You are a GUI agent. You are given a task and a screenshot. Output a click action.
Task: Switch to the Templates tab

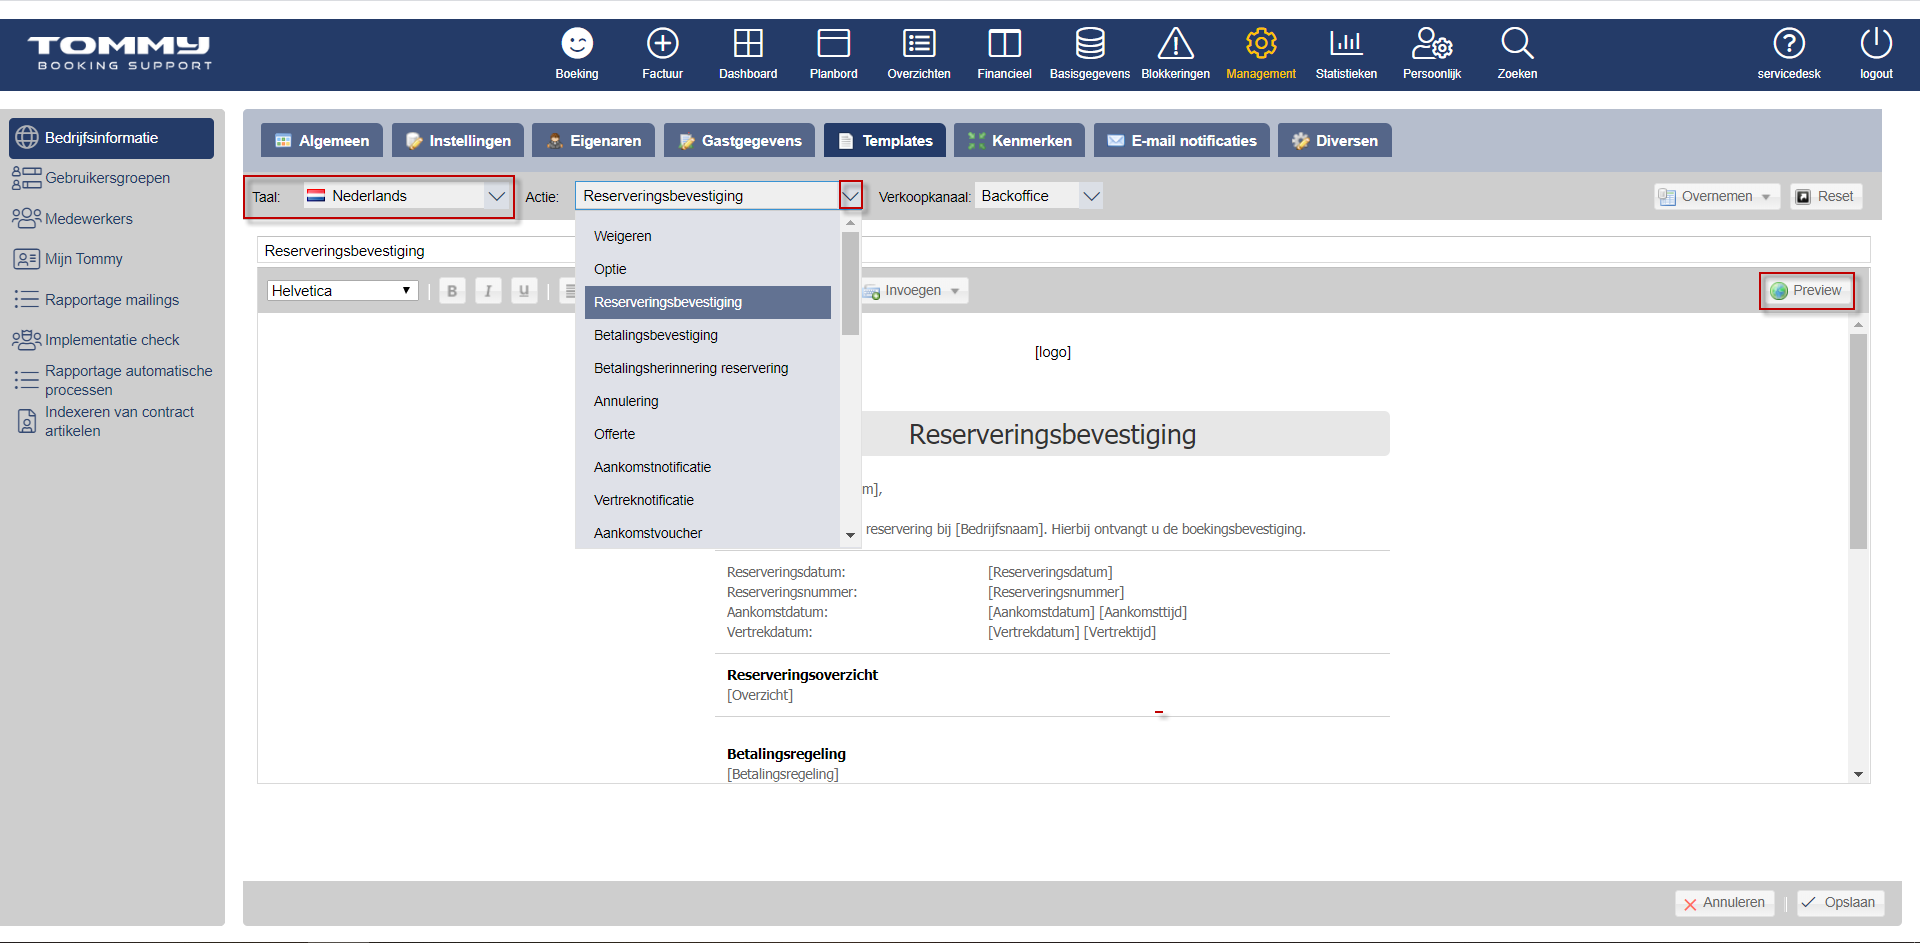point(885,141)
